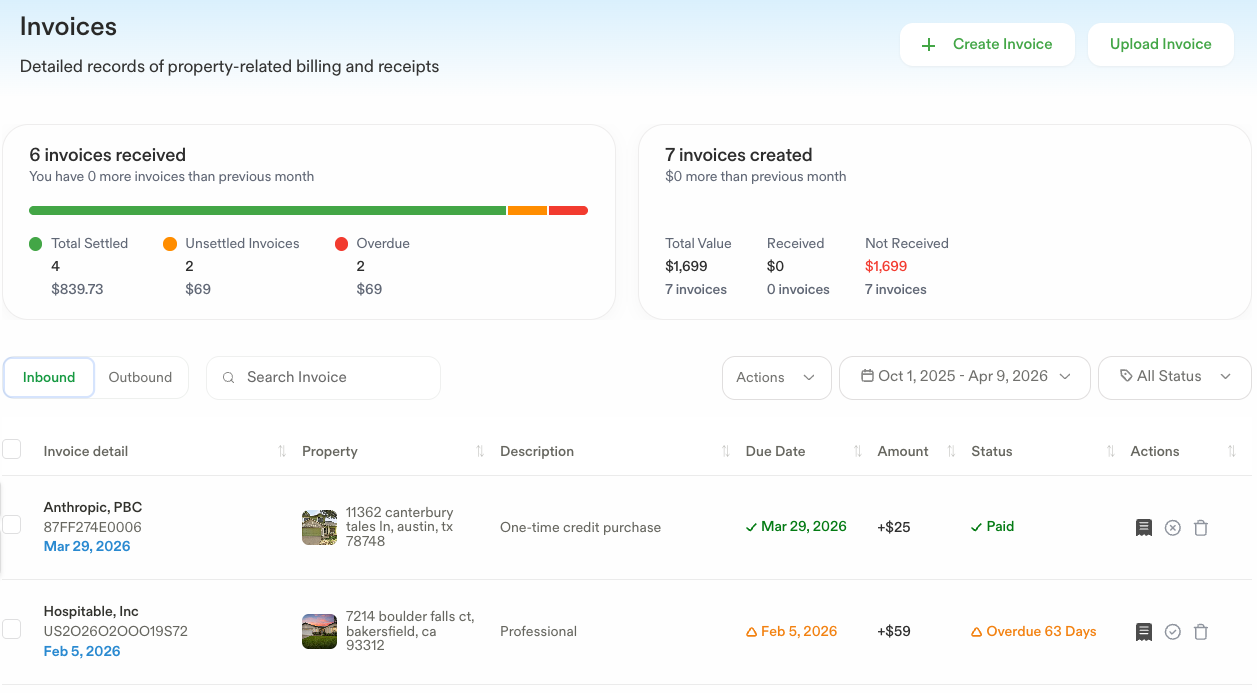Click the Professional description cell
Screen dimensions: 1257x693
538,632
